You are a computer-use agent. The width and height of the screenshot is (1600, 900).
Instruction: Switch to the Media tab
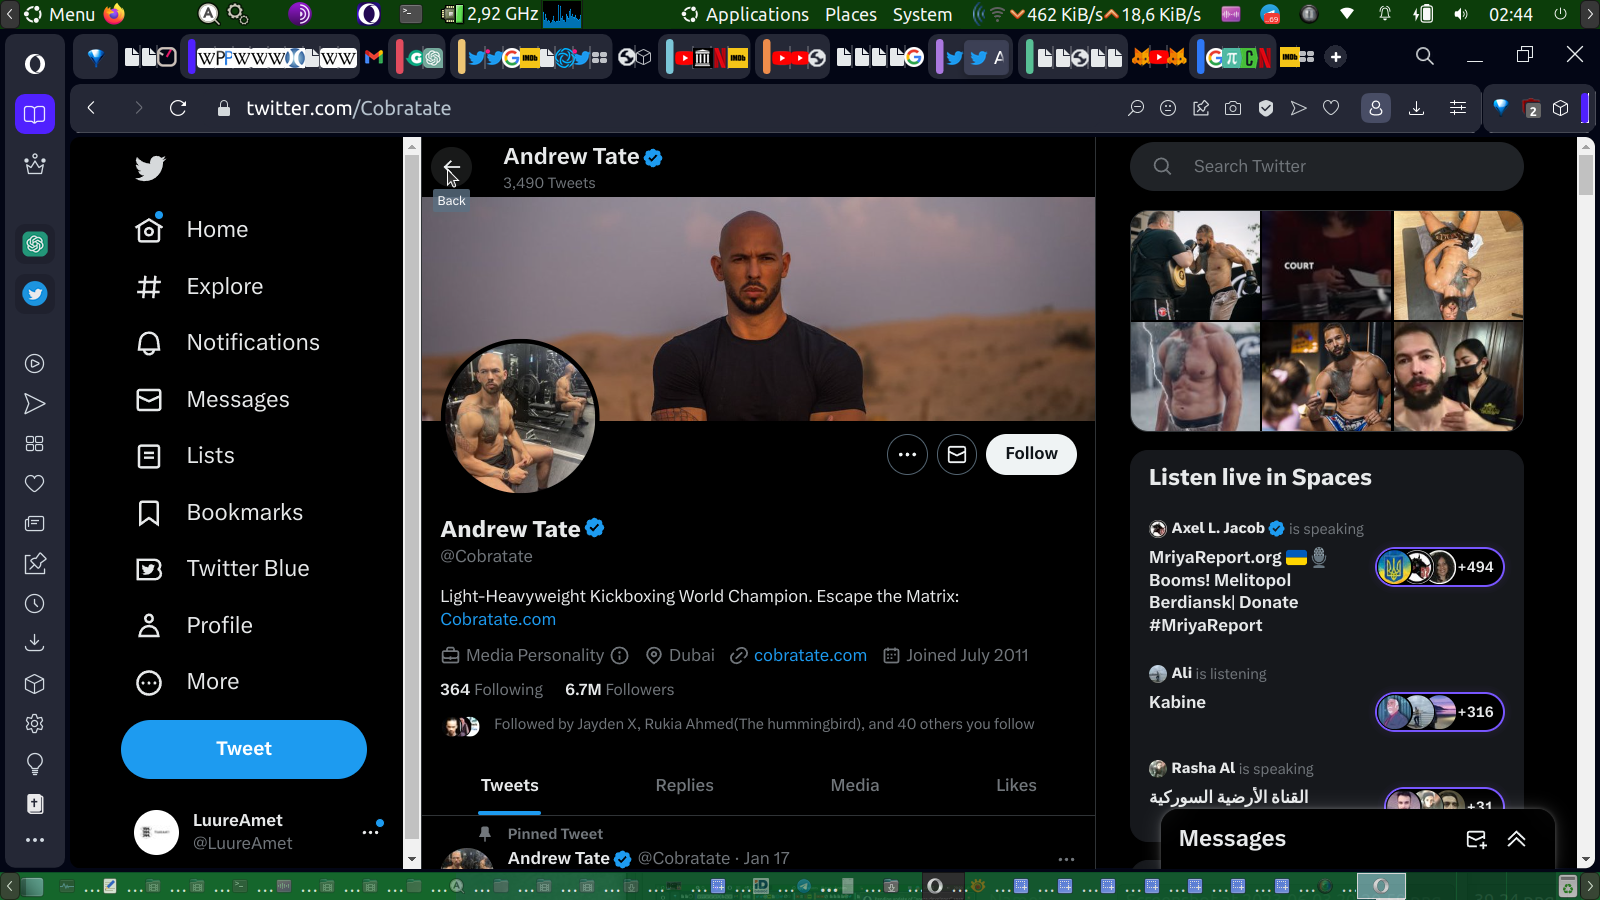point(855,786)
